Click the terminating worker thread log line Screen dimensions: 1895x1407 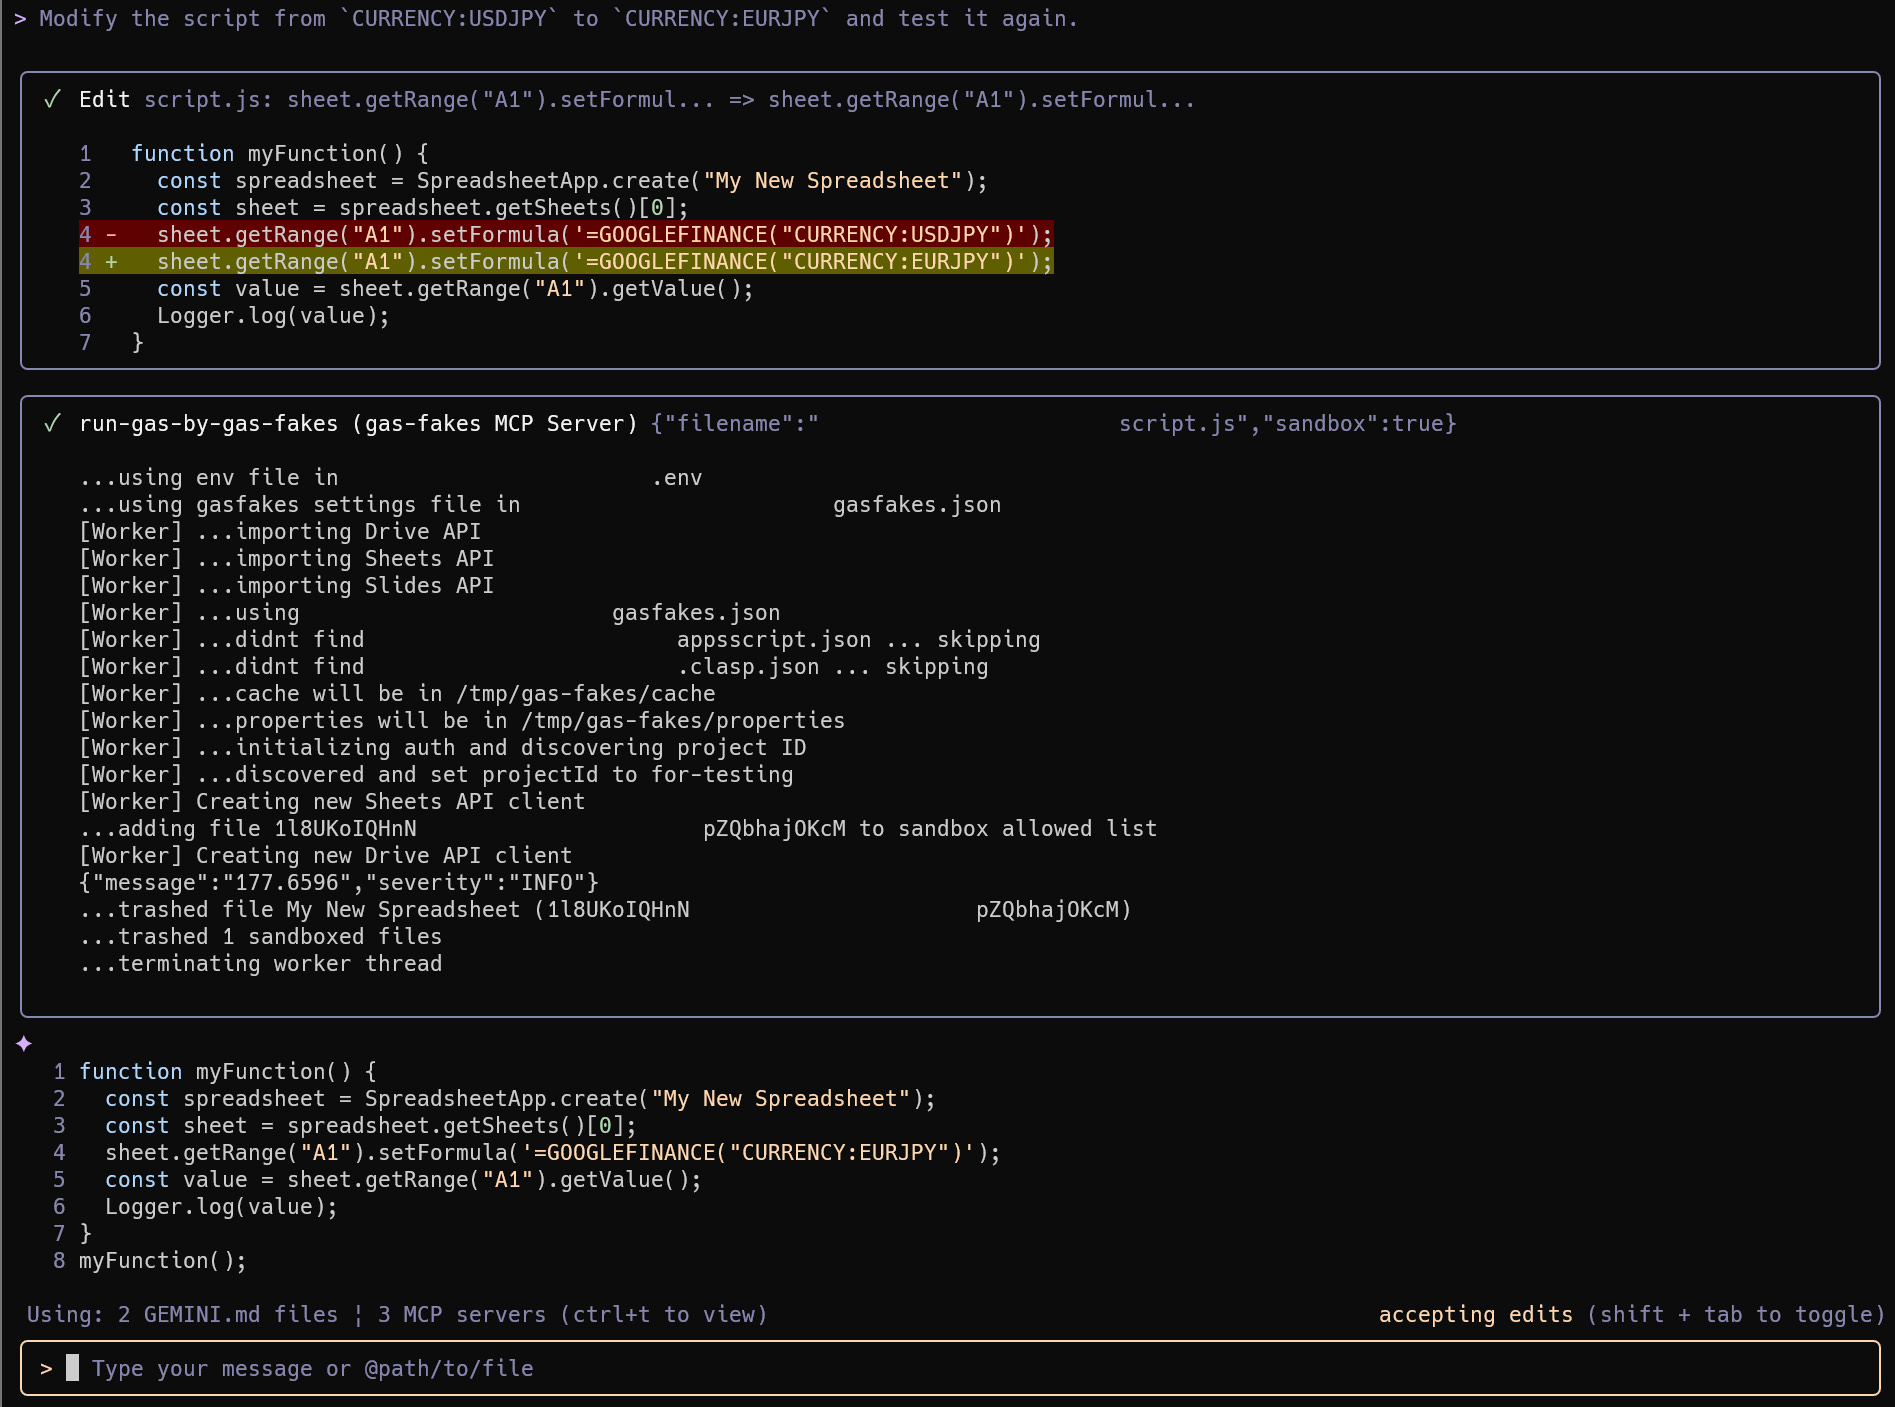pyautogui.click(x=260, y=964)
